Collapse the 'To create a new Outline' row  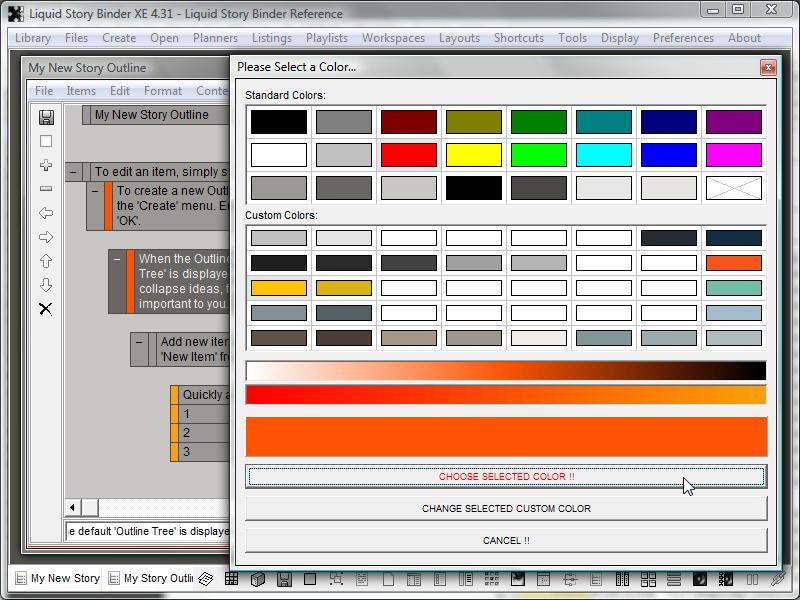click(95, 190)
